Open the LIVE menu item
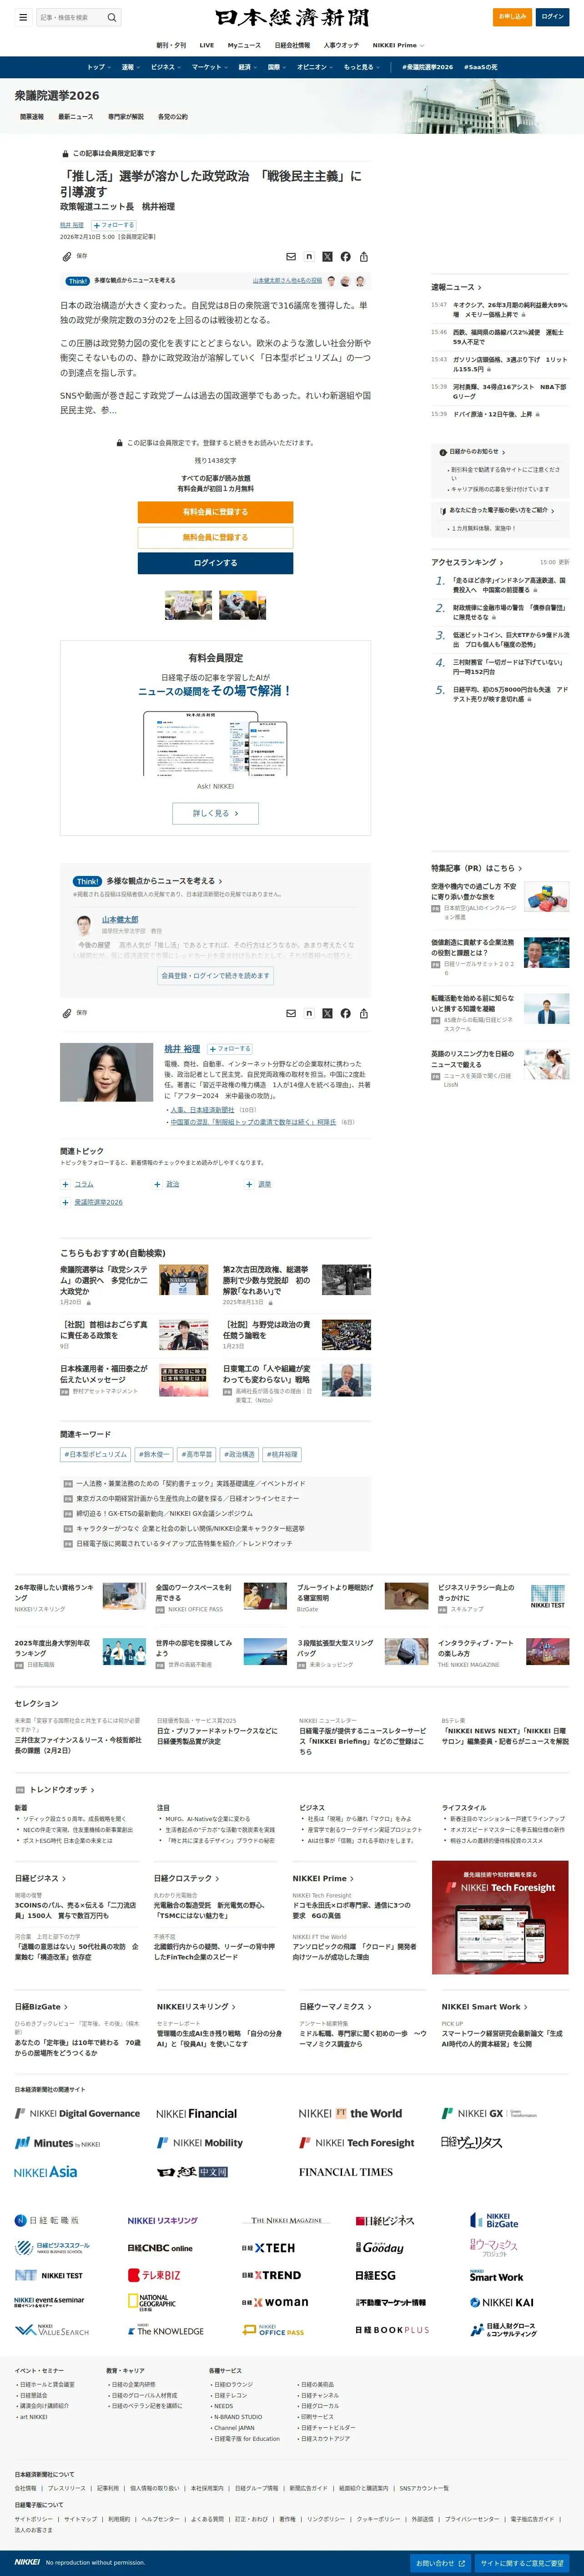This screenshot has height=2576, width=584. click(206, 45)
